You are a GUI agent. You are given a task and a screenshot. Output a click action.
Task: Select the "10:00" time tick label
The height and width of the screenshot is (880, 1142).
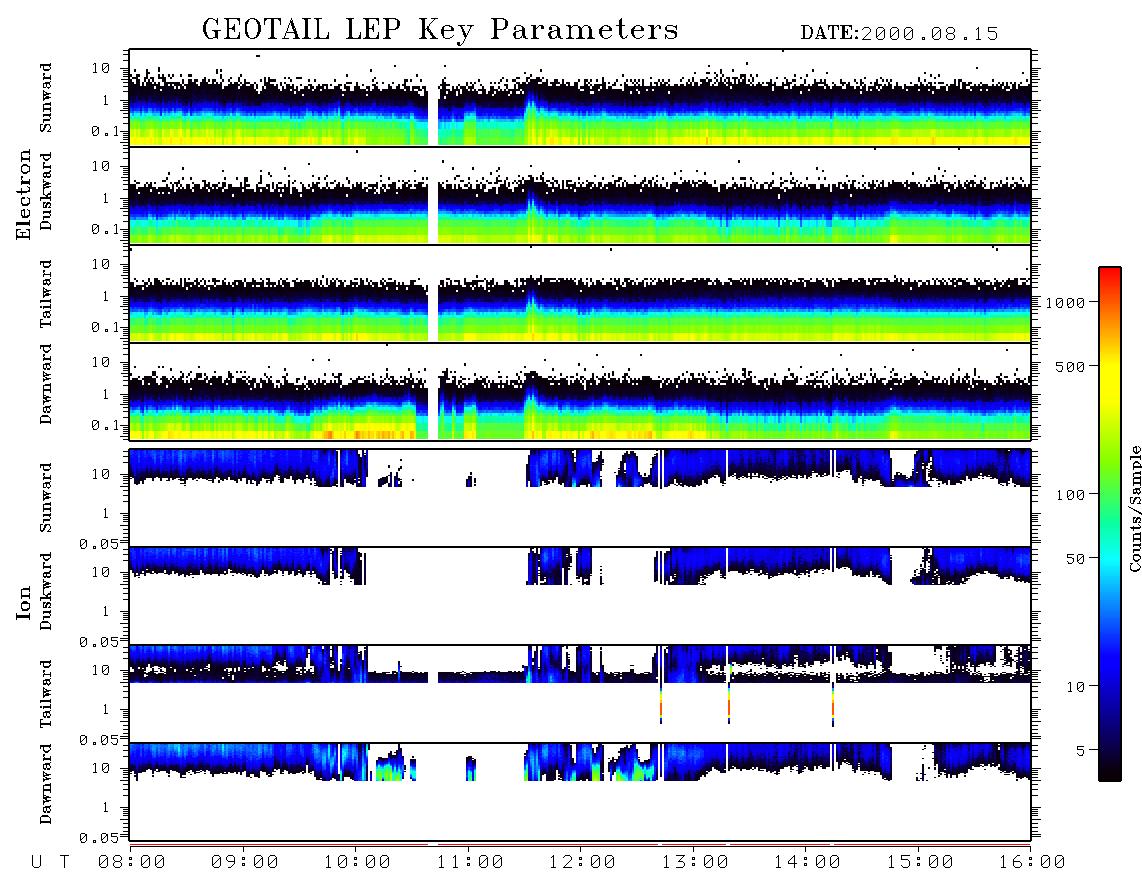click(357, 862)
